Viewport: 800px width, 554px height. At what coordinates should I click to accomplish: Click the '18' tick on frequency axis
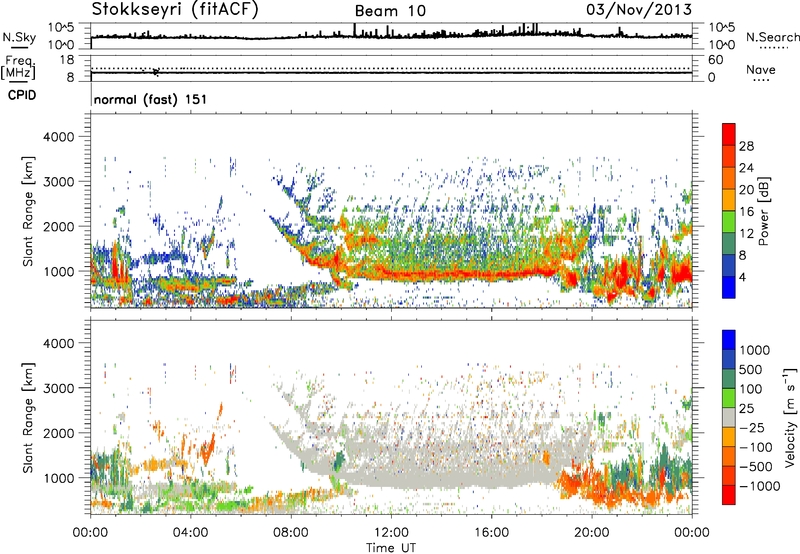pos(67,60)
